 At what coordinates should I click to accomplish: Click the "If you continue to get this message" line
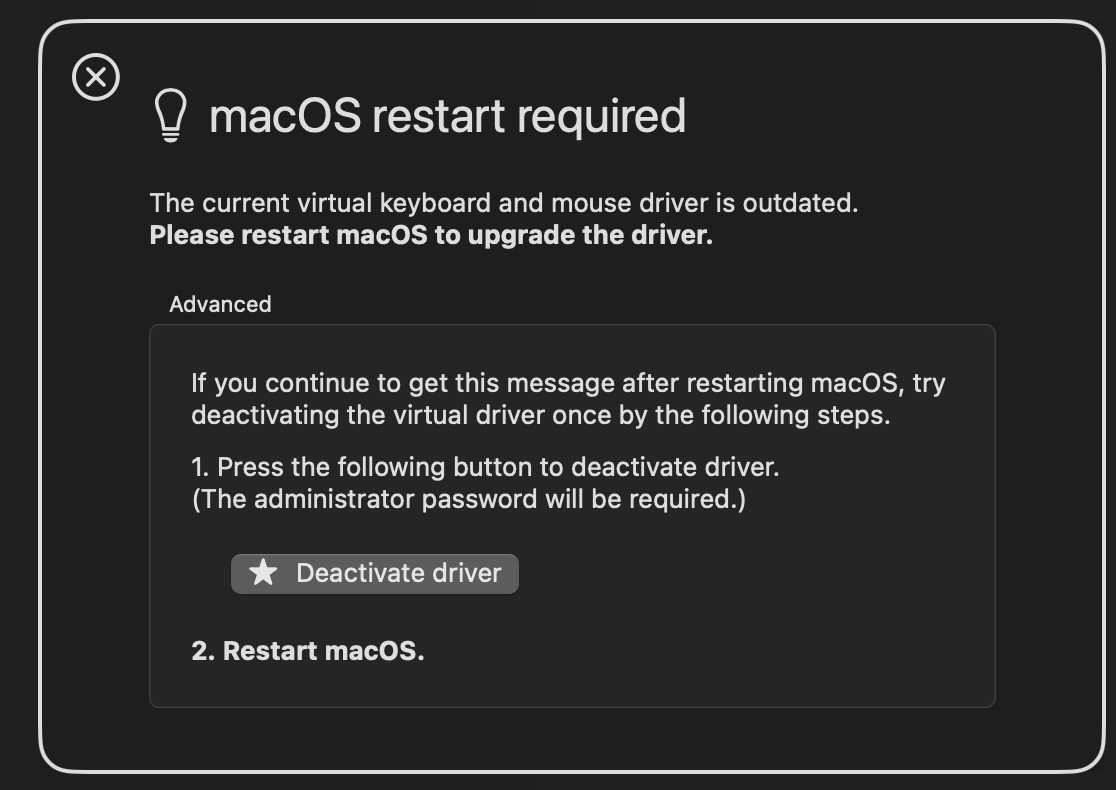(568, 383)
